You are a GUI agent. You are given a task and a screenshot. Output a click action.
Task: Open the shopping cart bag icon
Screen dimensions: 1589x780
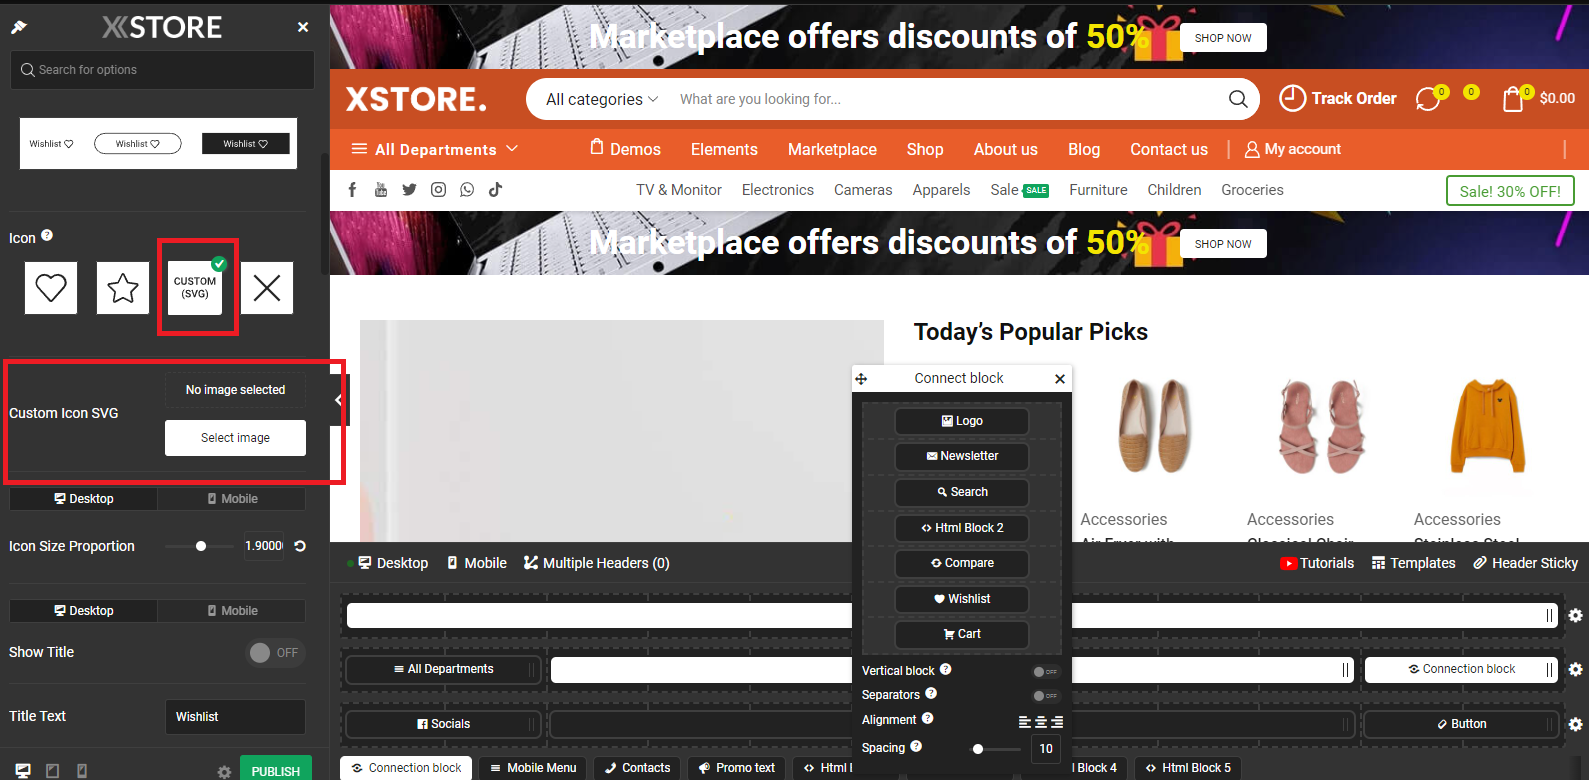coord(1513,98)
